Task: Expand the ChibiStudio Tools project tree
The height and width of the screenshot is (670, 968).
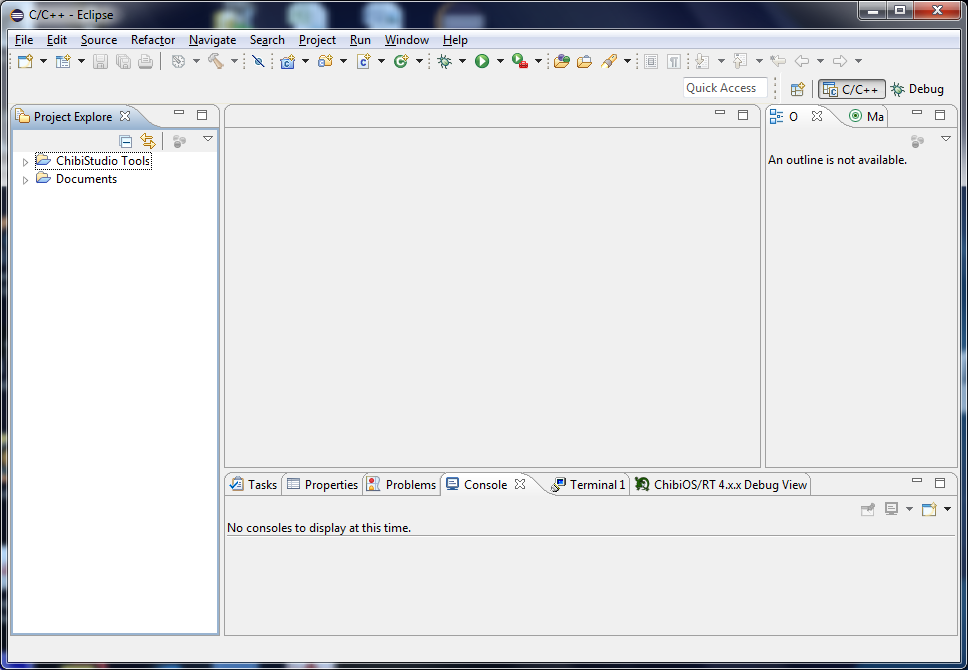Action: tap(26, 162)
